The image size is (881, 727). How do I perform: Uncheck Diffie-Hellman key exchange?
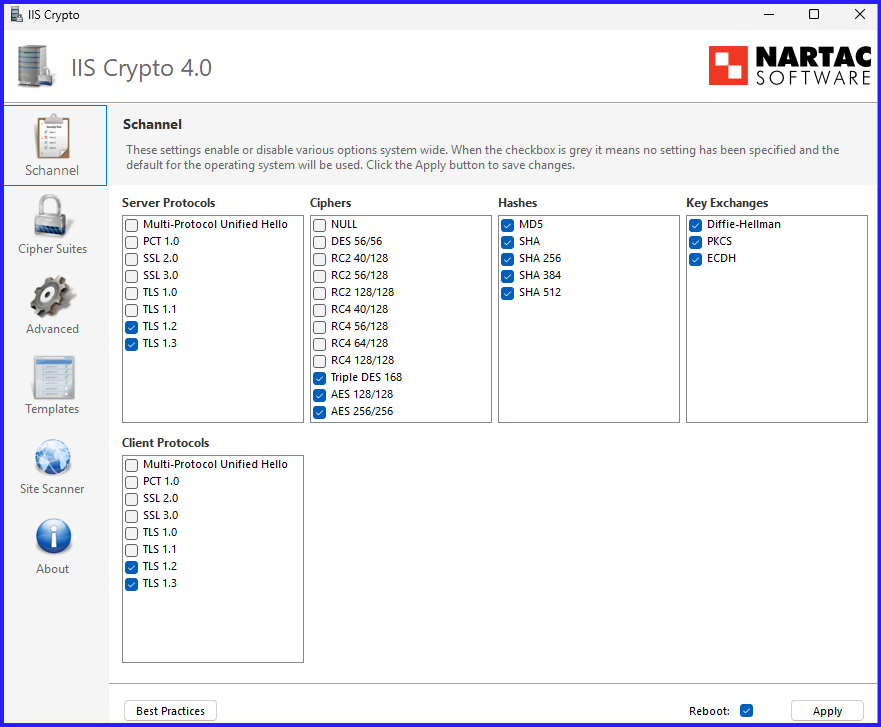(x=696, y=225)
